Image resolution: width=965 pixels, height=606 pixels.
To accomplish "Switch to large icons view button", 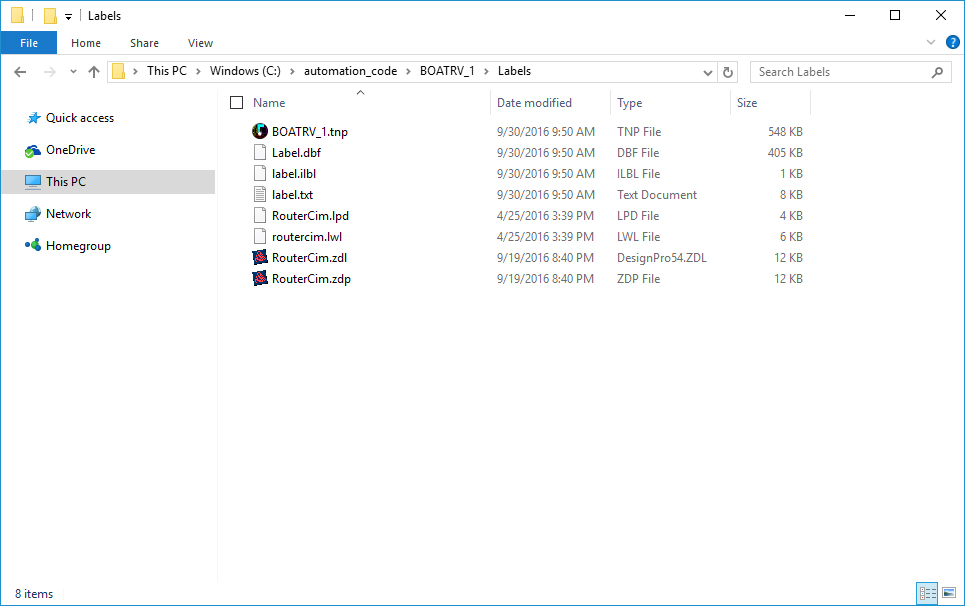I will point(947,593).
